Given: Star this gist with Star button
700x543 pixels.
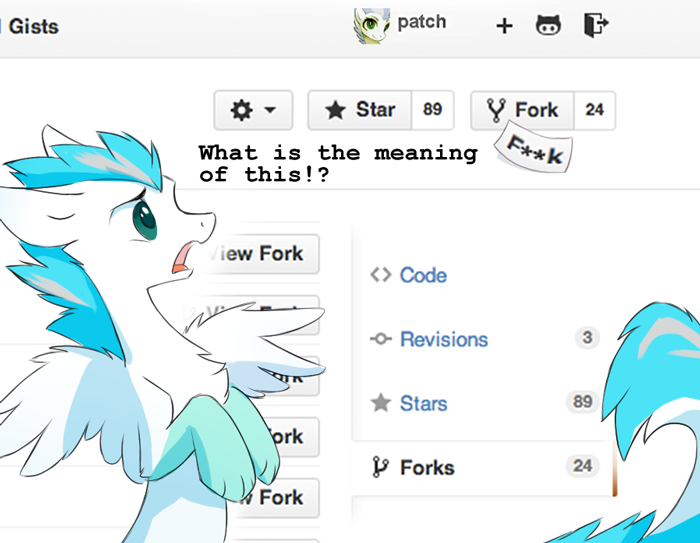Looking at the screenshot, I should pos(360,110).
